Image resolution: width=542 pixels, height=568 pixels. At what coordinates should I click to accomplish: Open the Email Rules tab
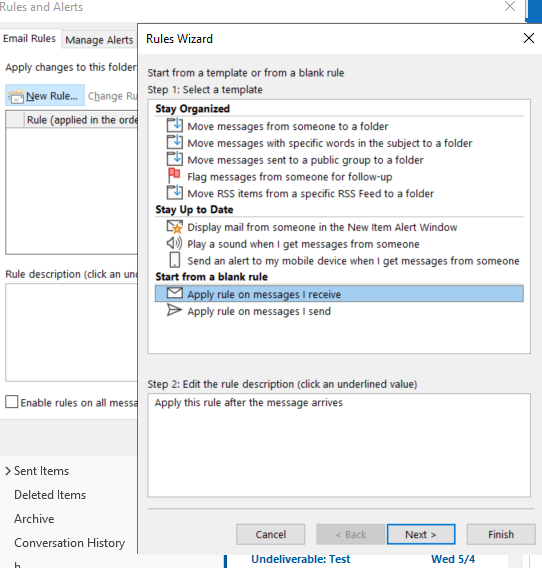(x=30, y=38)
